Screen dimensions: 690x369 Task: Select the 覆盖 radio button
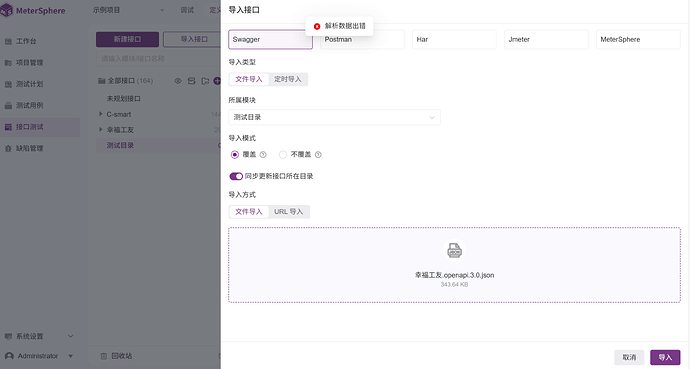pyautogui.click(x=235, y=155)
